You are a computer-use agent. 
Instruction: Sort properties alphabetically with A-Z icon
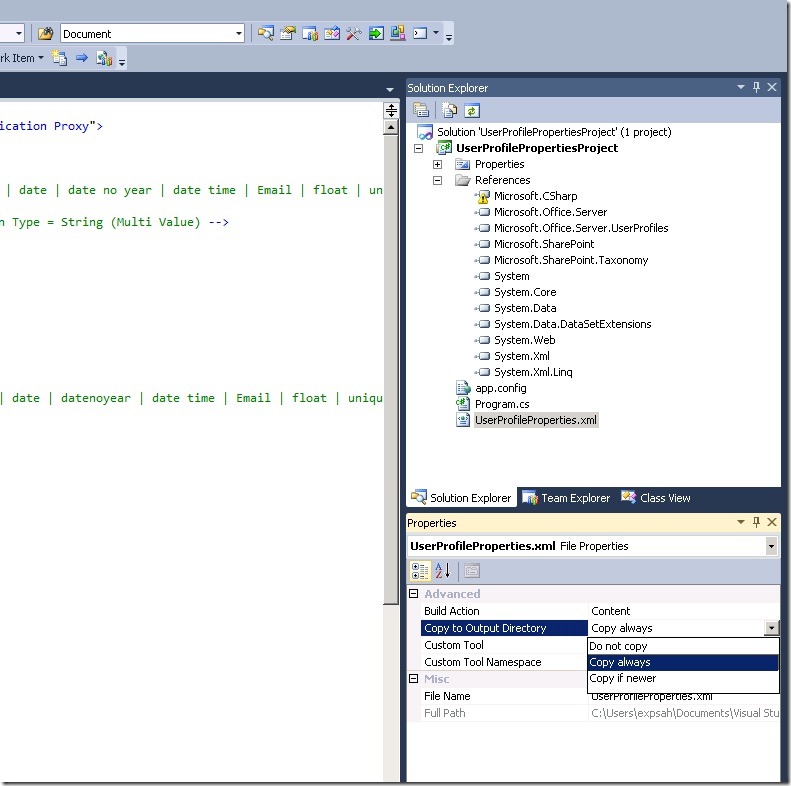pyautogui.click(x=442, y=571)
